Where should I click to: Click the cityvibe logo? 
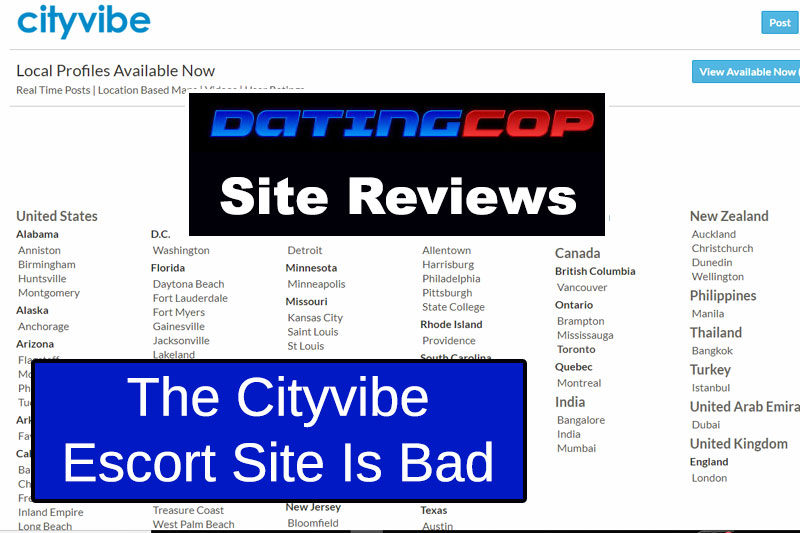(84, 20)
